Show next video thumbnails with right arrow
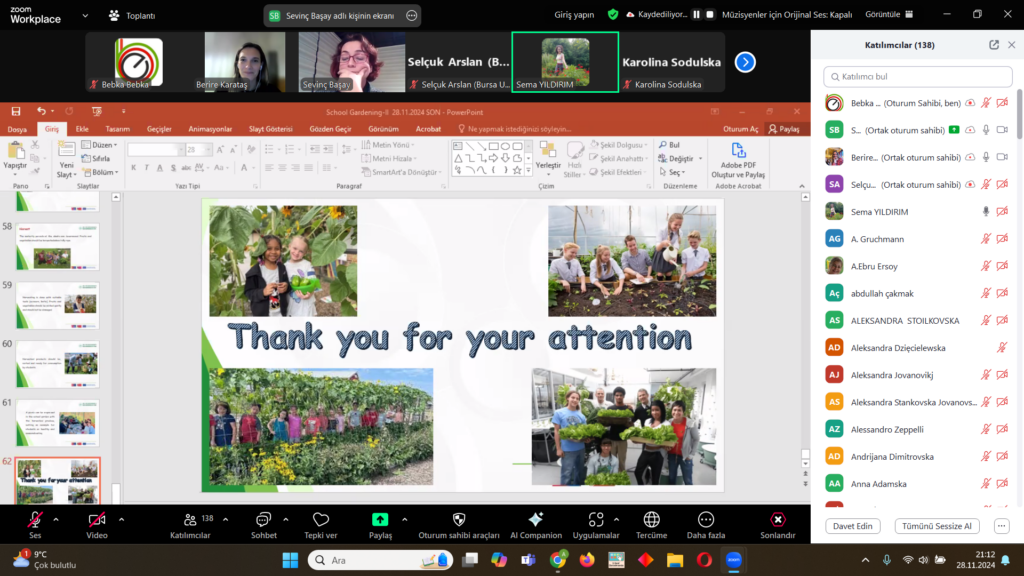1024x576 pixels. [745, 62]
